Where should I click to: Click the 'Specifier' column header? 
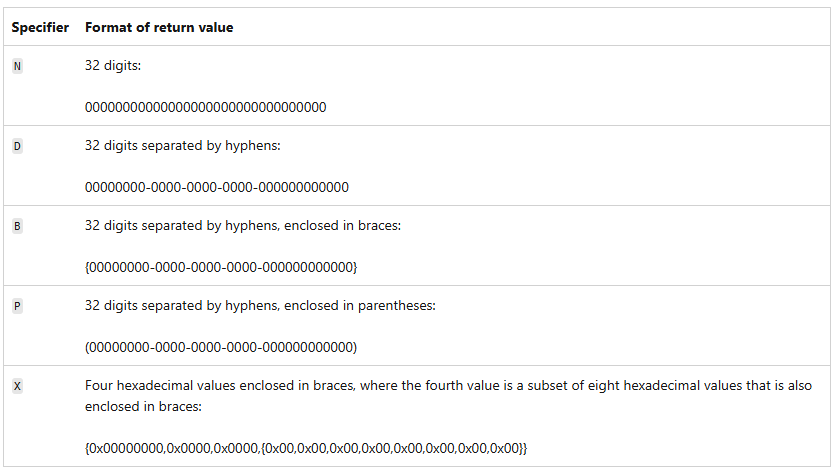point(40,28)
